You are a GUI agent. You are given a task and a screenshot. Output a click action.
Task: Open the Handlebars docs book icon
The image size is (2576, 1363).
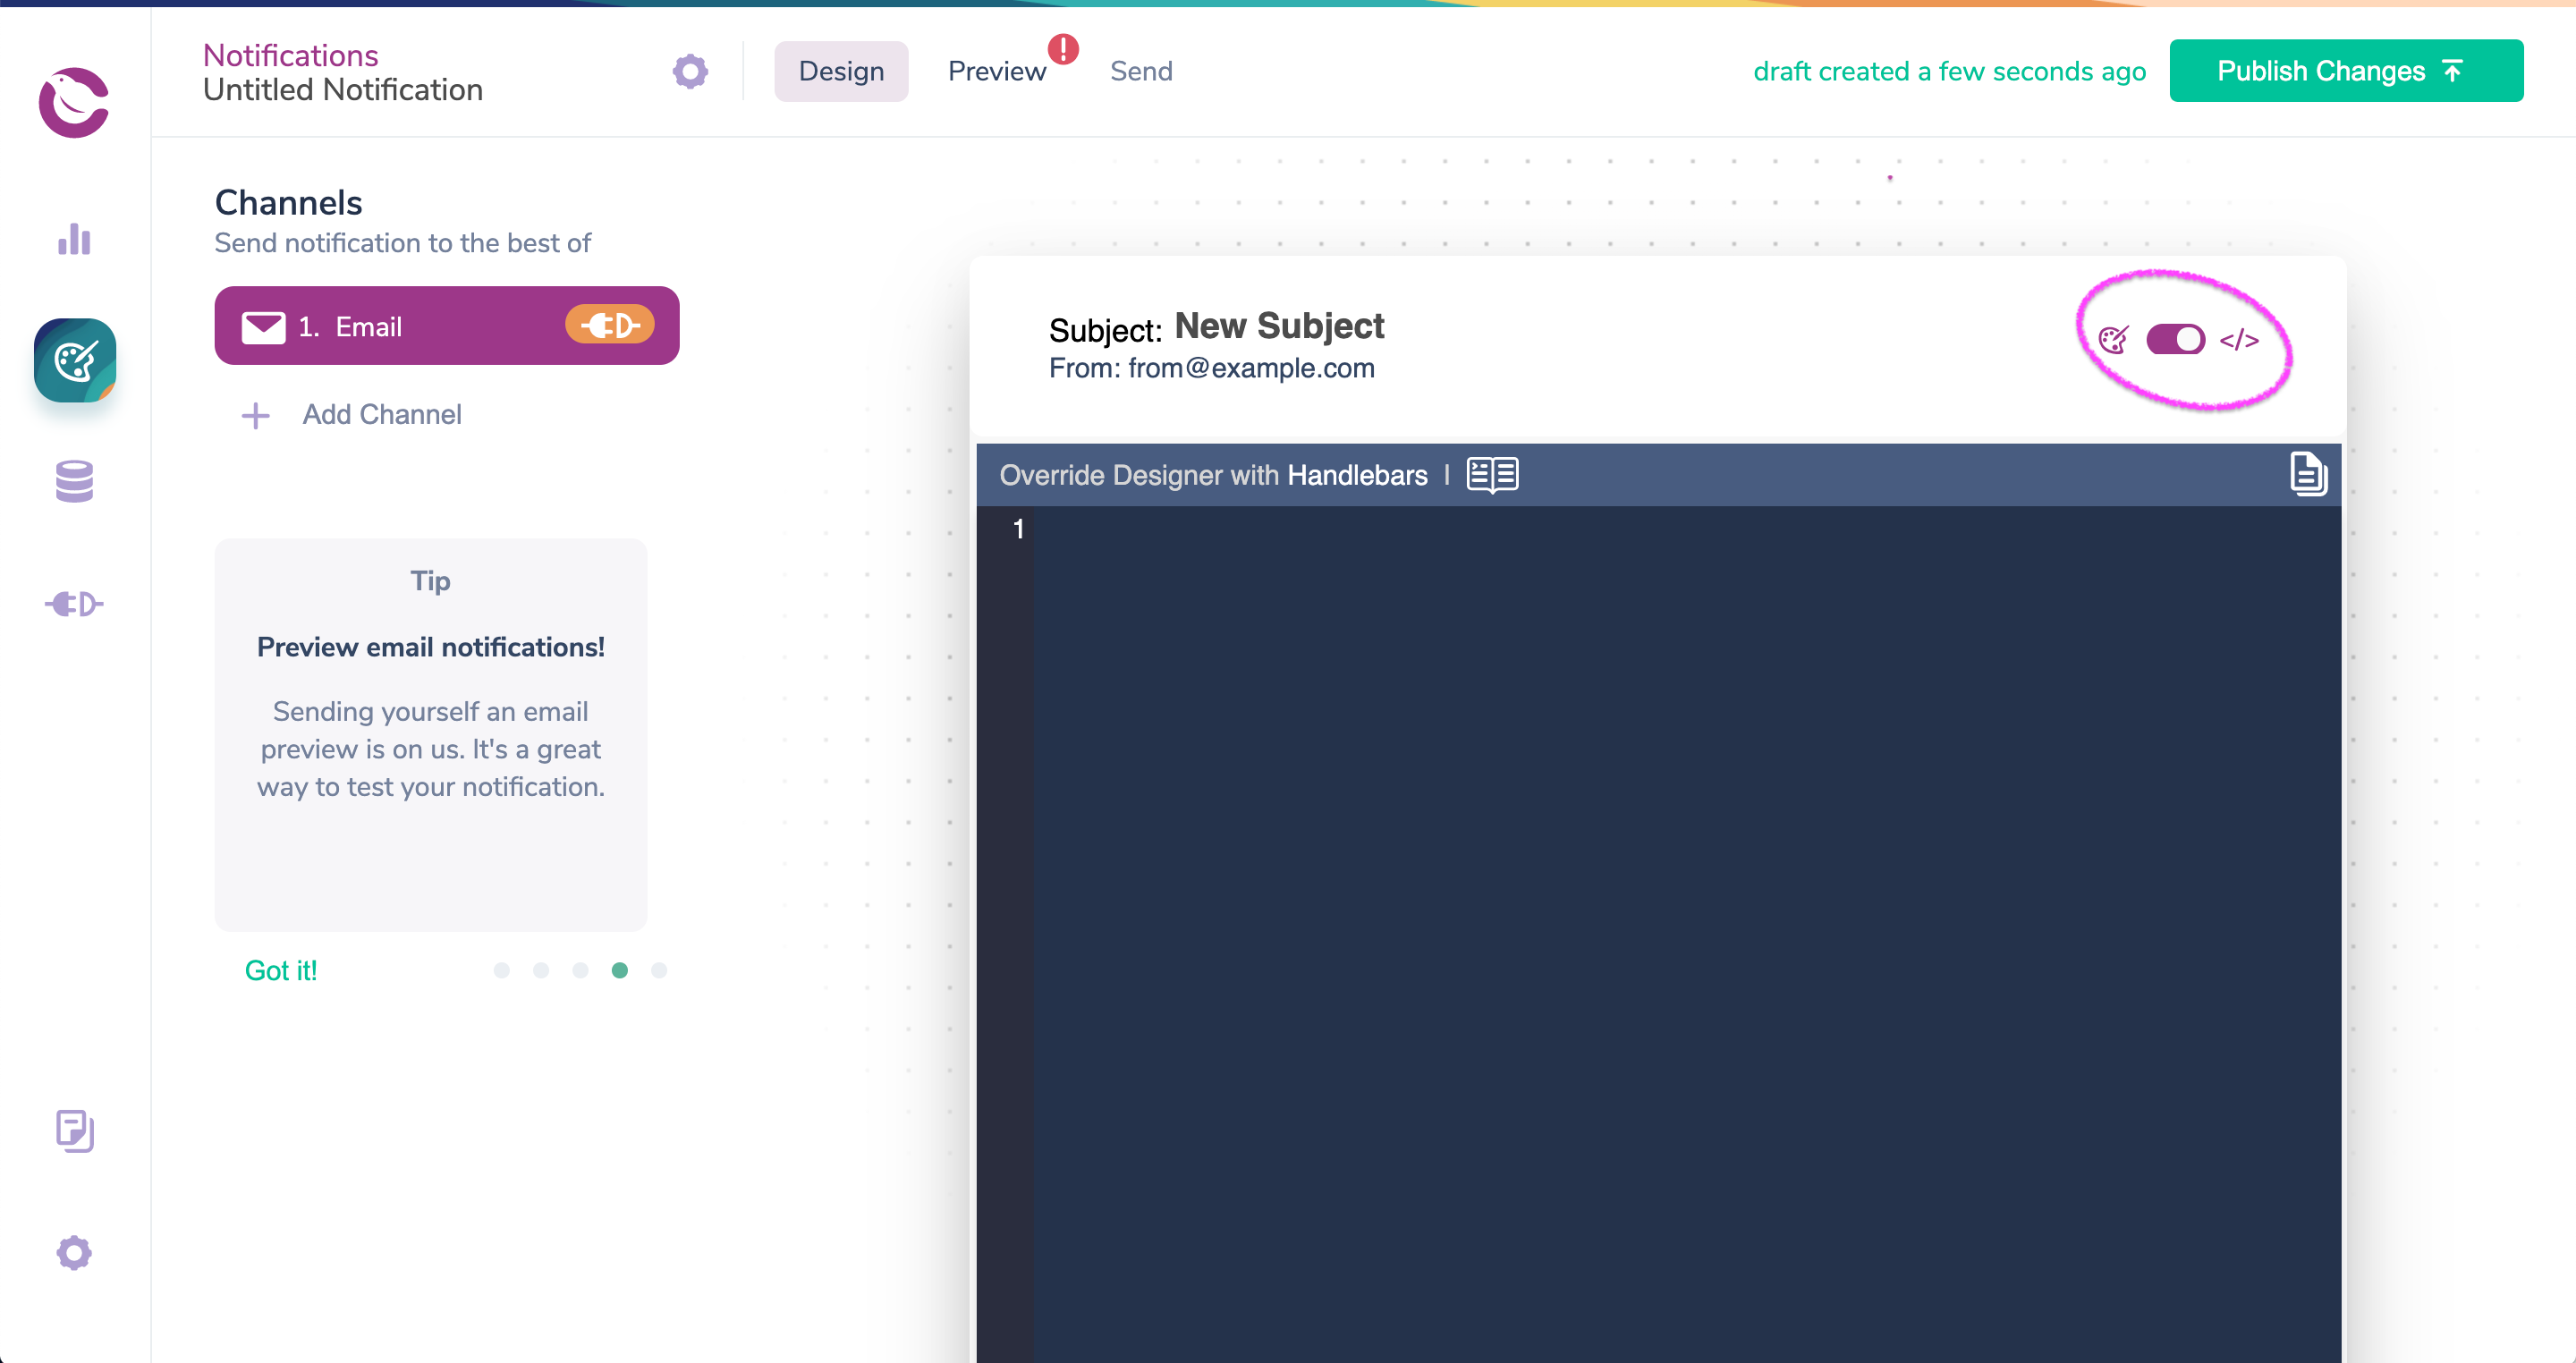tap(1492, 475)
